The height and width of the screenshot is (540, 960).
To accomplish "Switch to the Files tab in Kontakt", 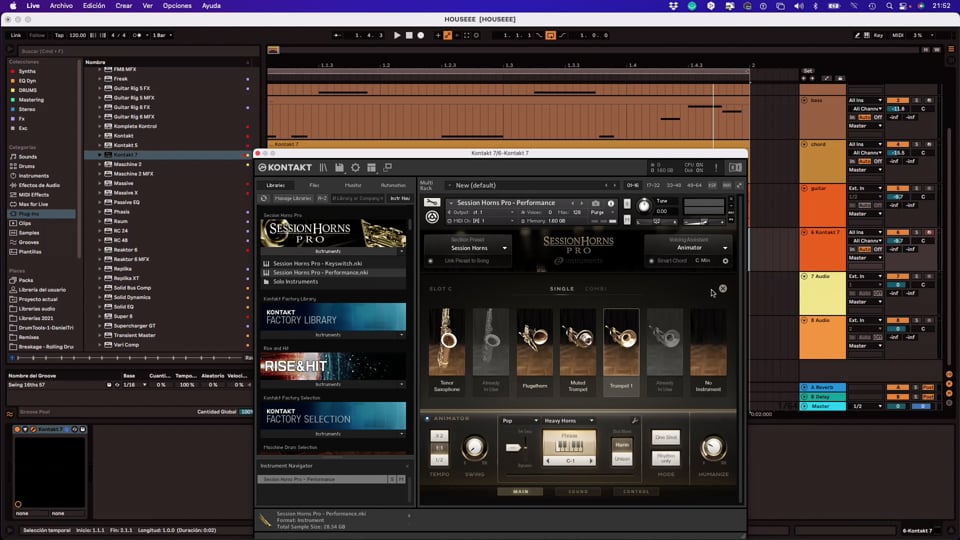I will [314, 185].
